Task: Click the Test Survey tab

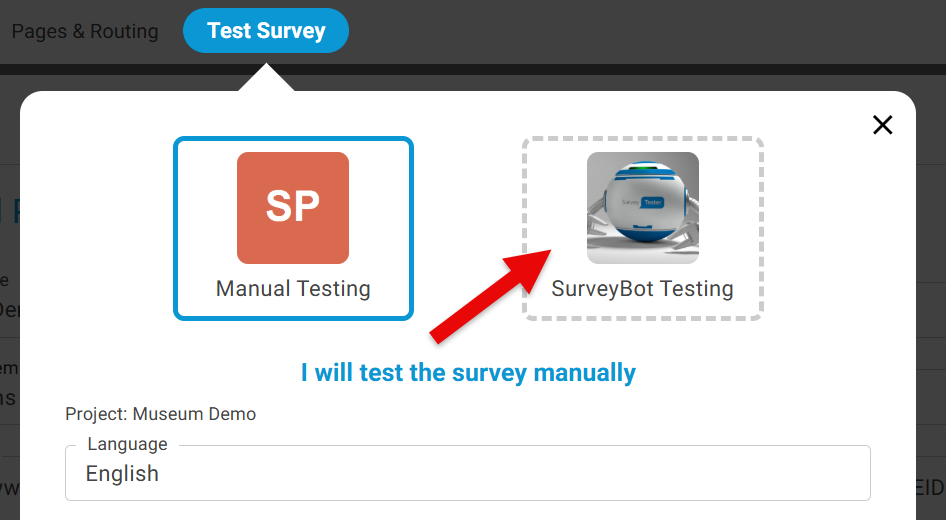Action: click(266, 31)
